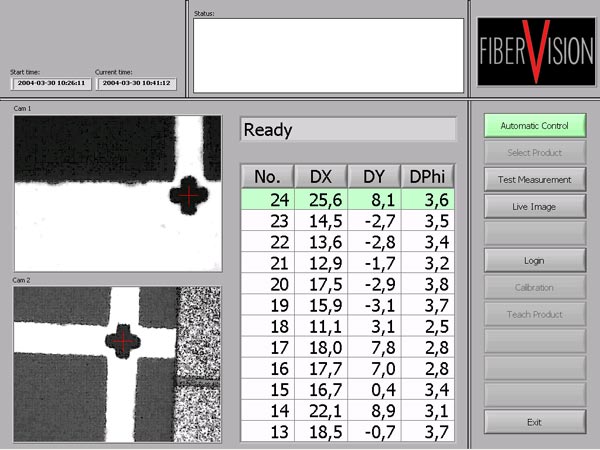Click the Ready status bar

348,130
